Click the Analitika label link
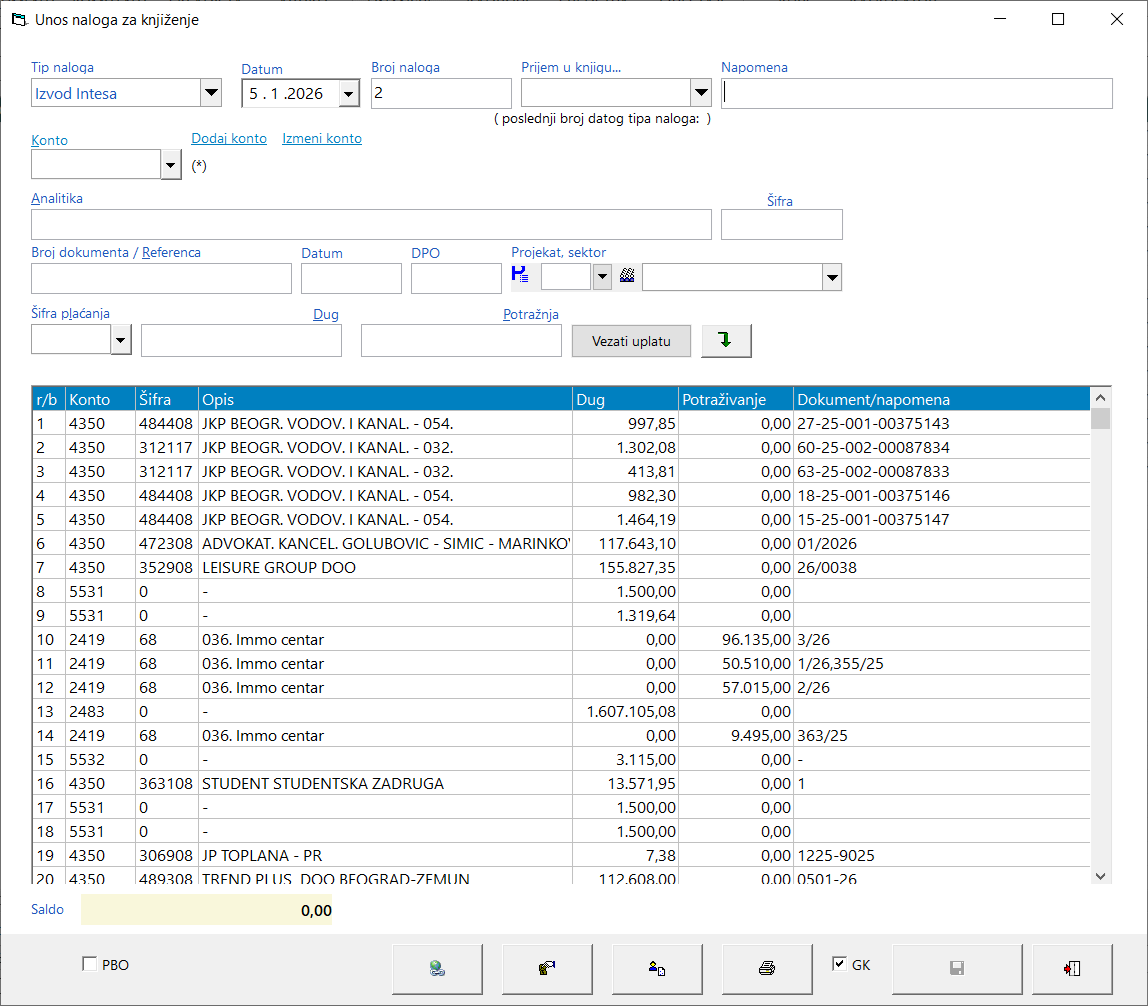 pos(56,198)
